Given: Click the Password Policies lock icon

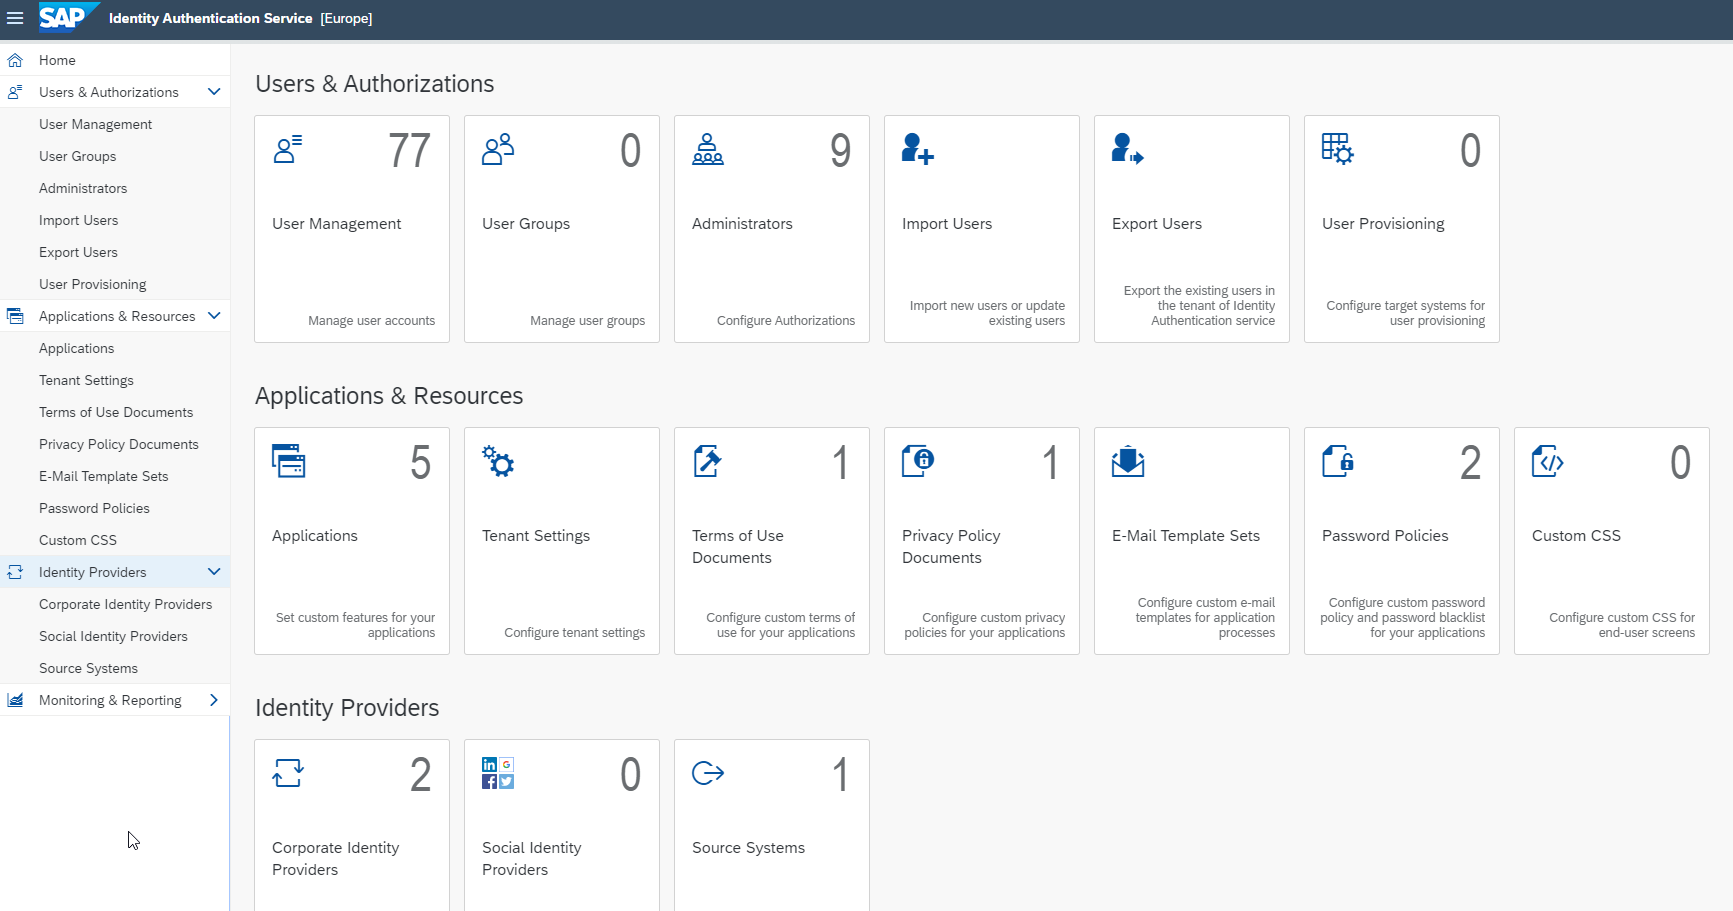Looking at the screenshot, I should pos(1337,461).
